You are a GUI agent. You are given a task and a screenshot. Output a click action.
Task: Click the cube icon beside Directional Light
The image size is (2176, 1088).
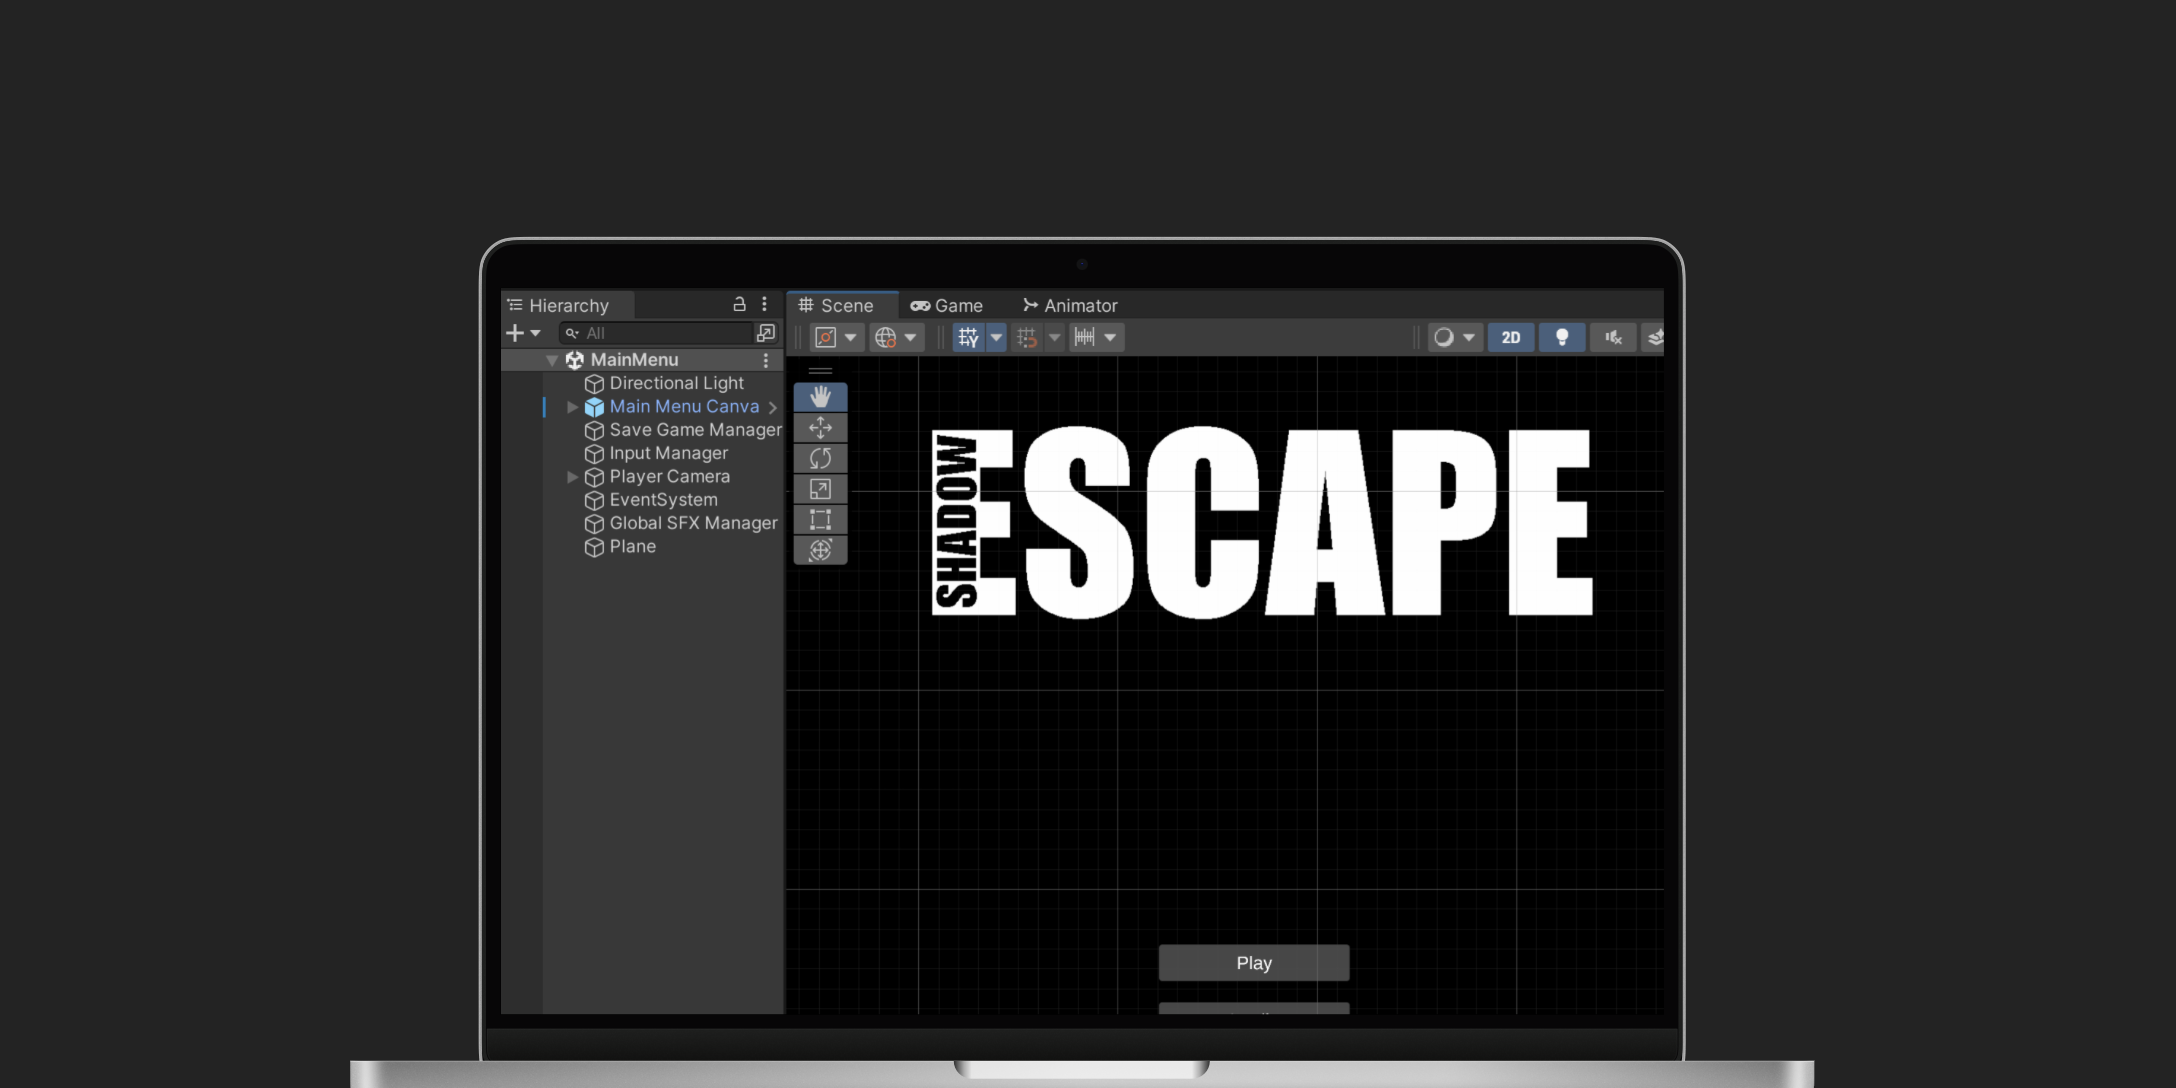(594, 384)
